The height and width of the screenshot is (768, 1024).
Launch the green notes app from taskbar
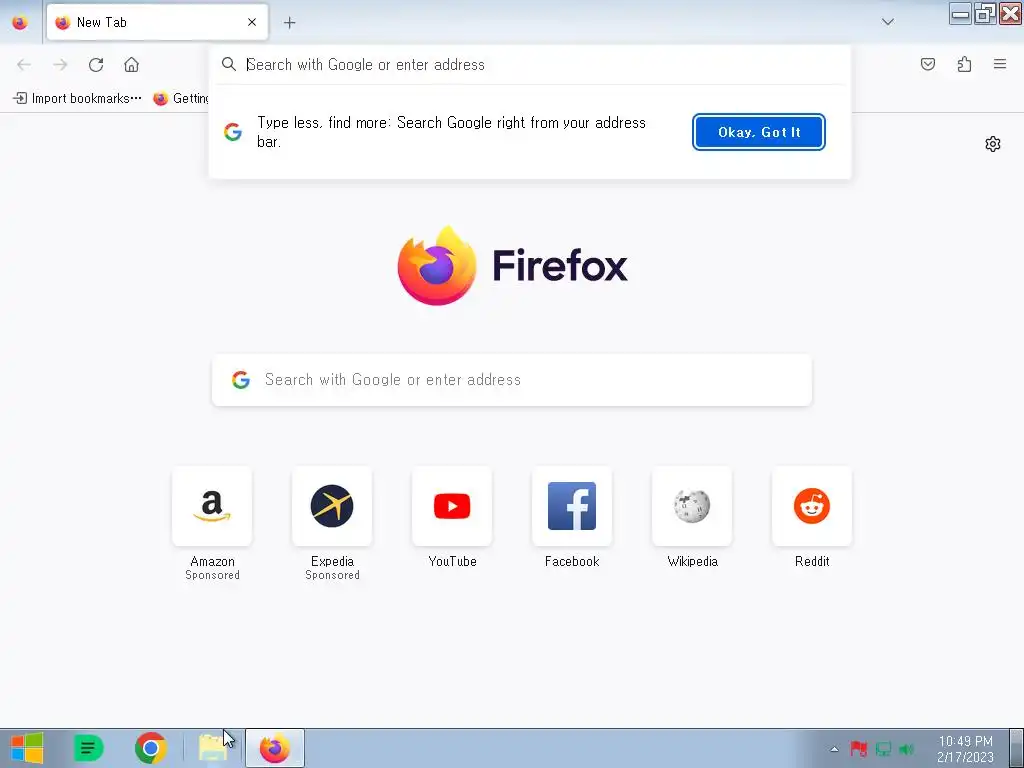tap(89, 748)
